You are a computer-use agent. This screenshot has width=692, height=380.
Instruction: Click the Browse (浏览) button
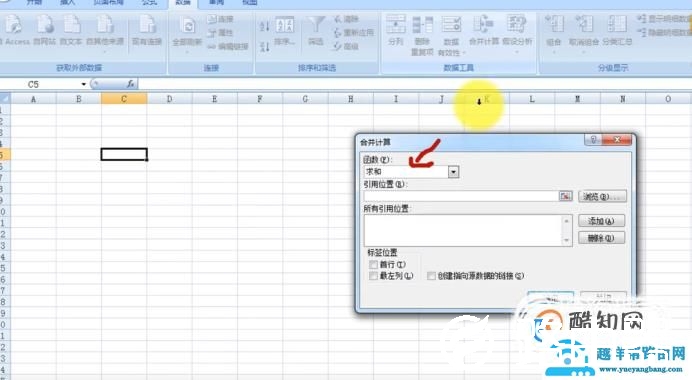602,196
